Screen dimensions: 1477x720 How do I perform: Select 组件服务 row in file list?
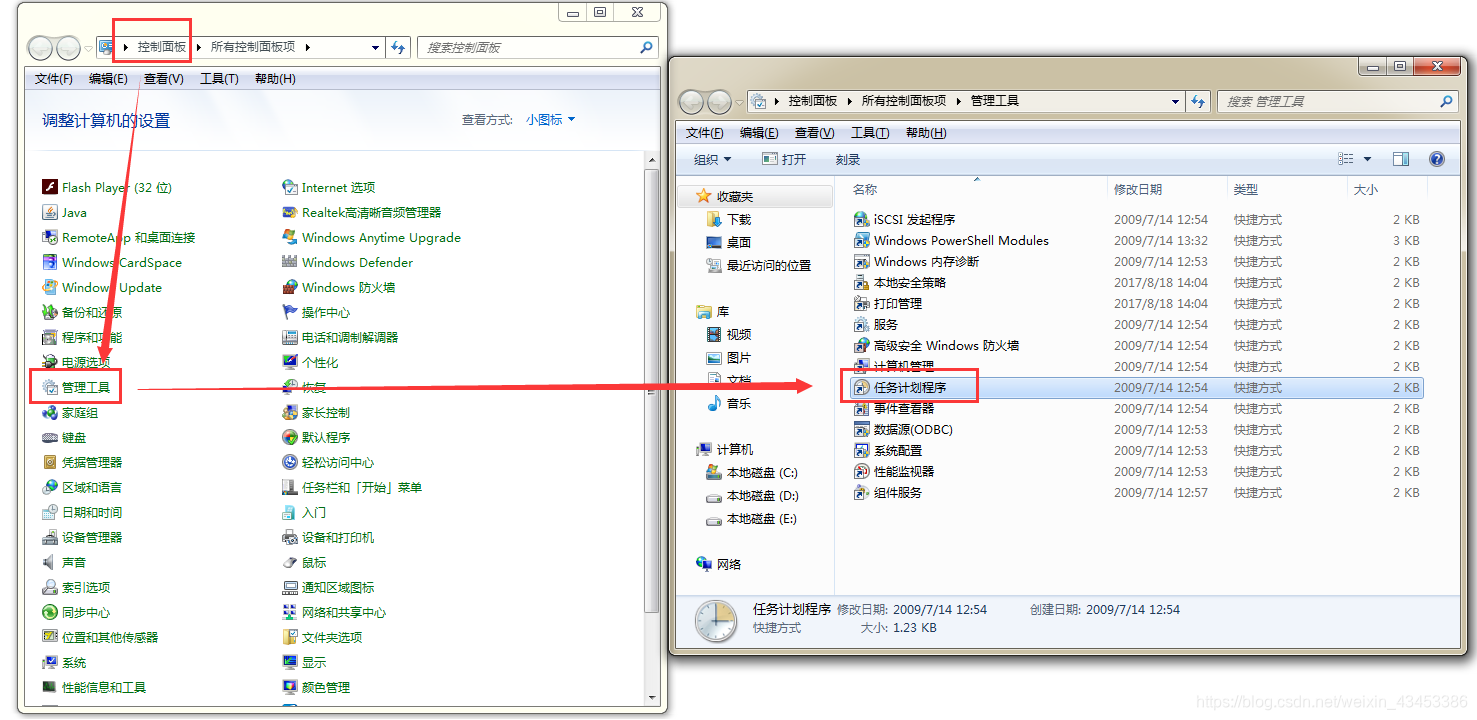coord(1135,492)
